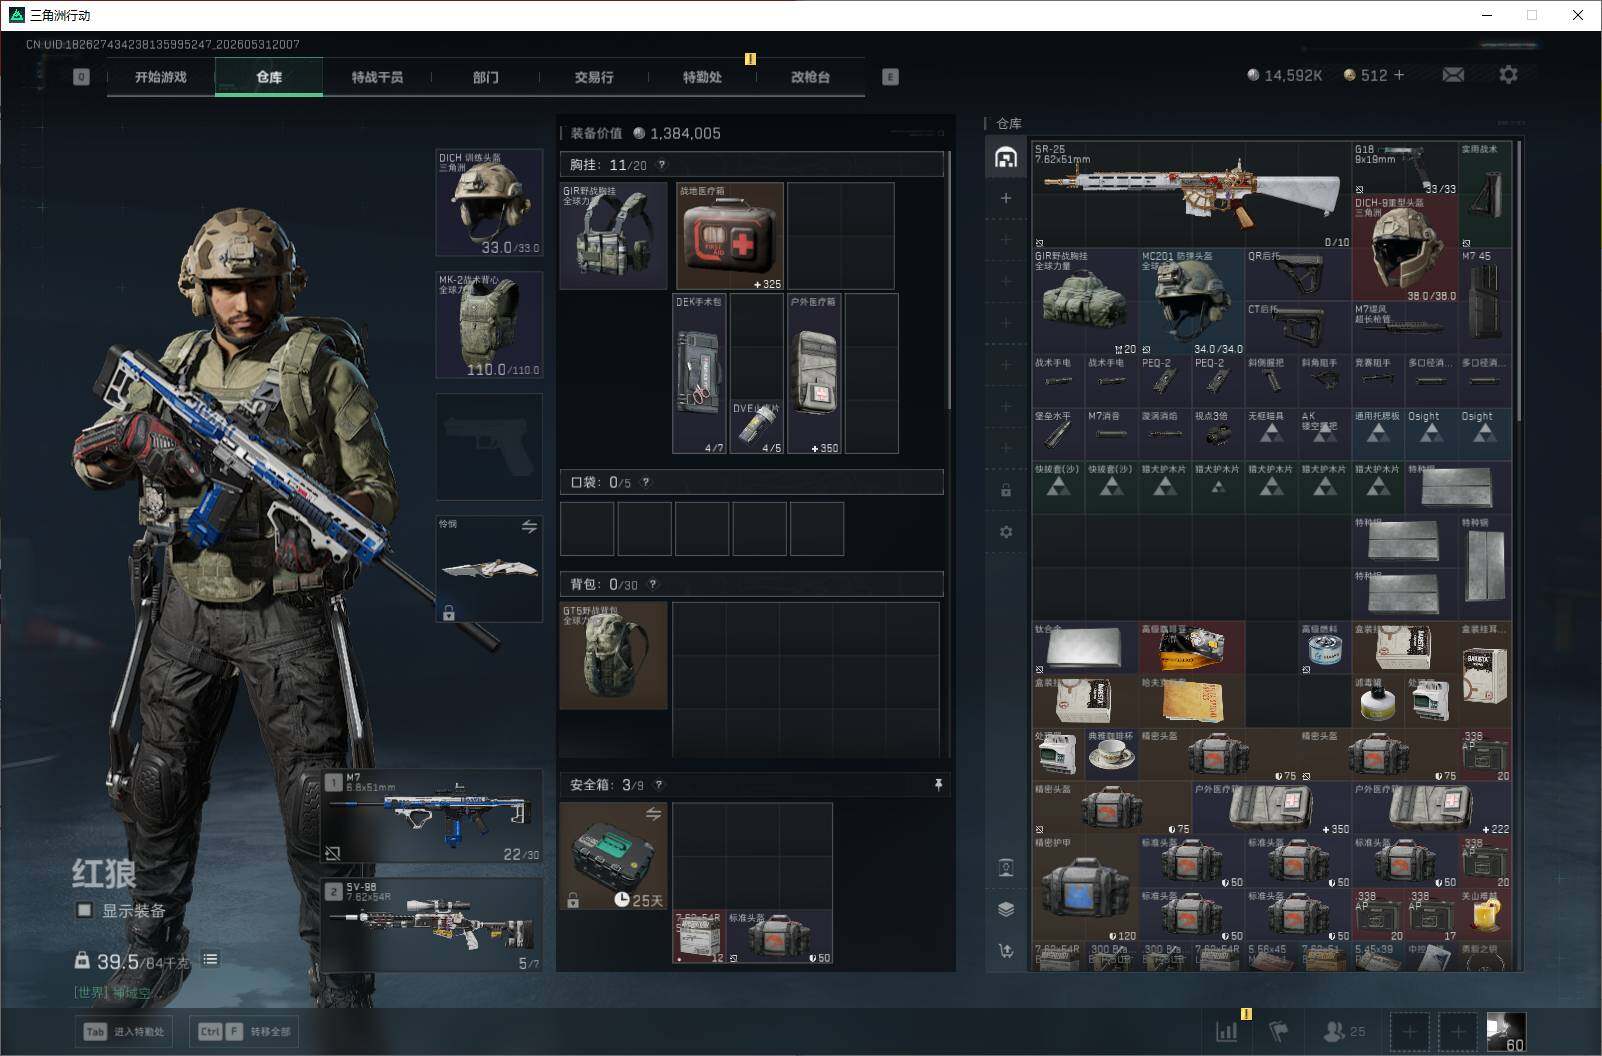1602x1056 pixels.
Task: Open the bar chart statistics icon
Action: click(x=1227, y=1031)
